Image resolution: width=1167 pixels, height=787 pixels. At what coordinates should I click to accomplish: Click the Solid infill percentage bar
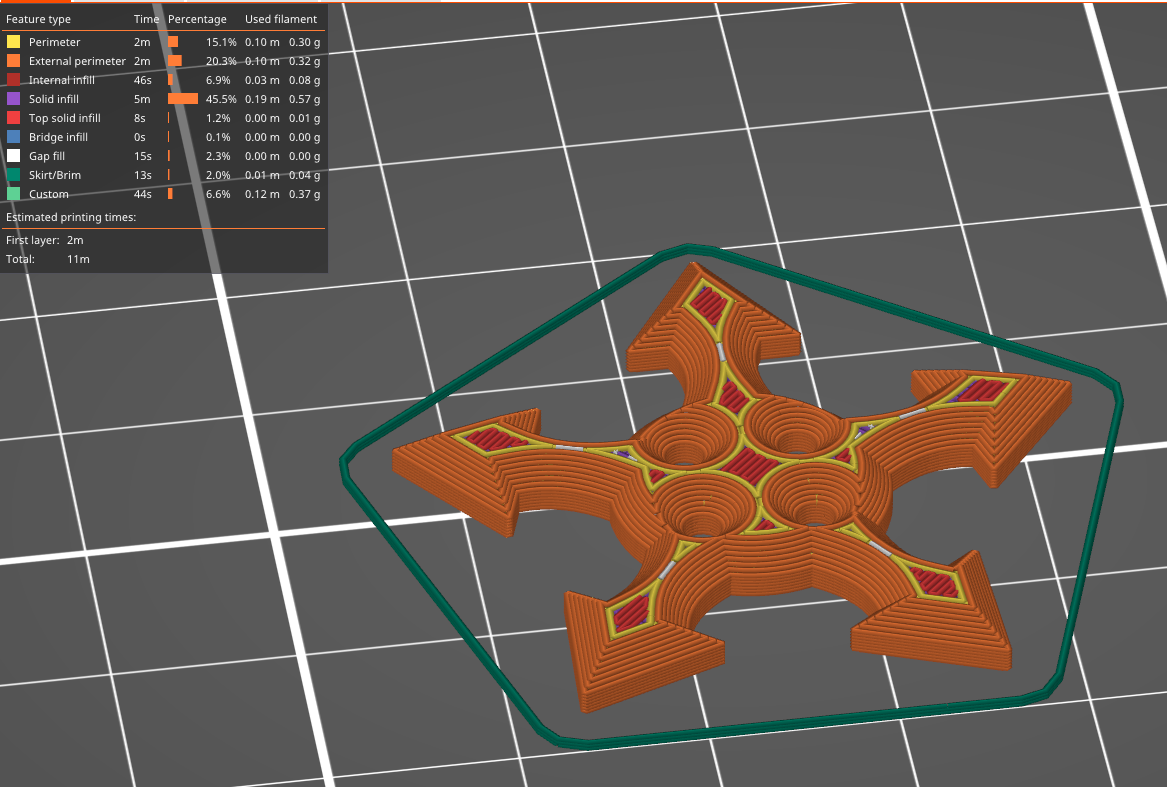183,99
